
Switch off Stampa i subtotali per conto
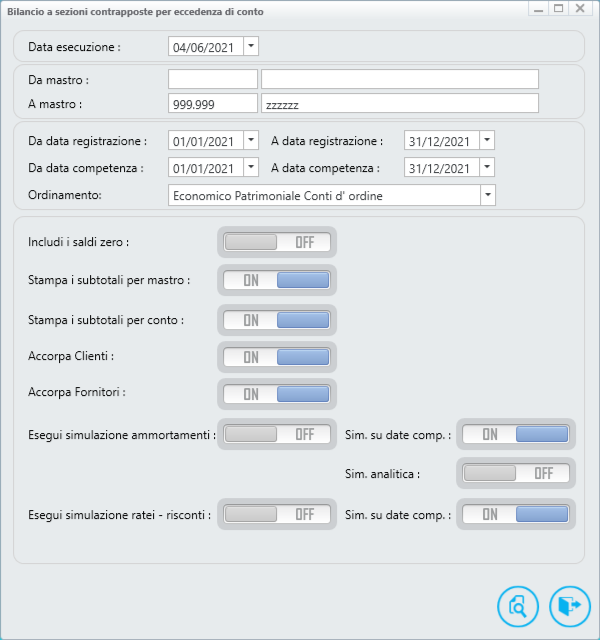(x=277, y=320)
